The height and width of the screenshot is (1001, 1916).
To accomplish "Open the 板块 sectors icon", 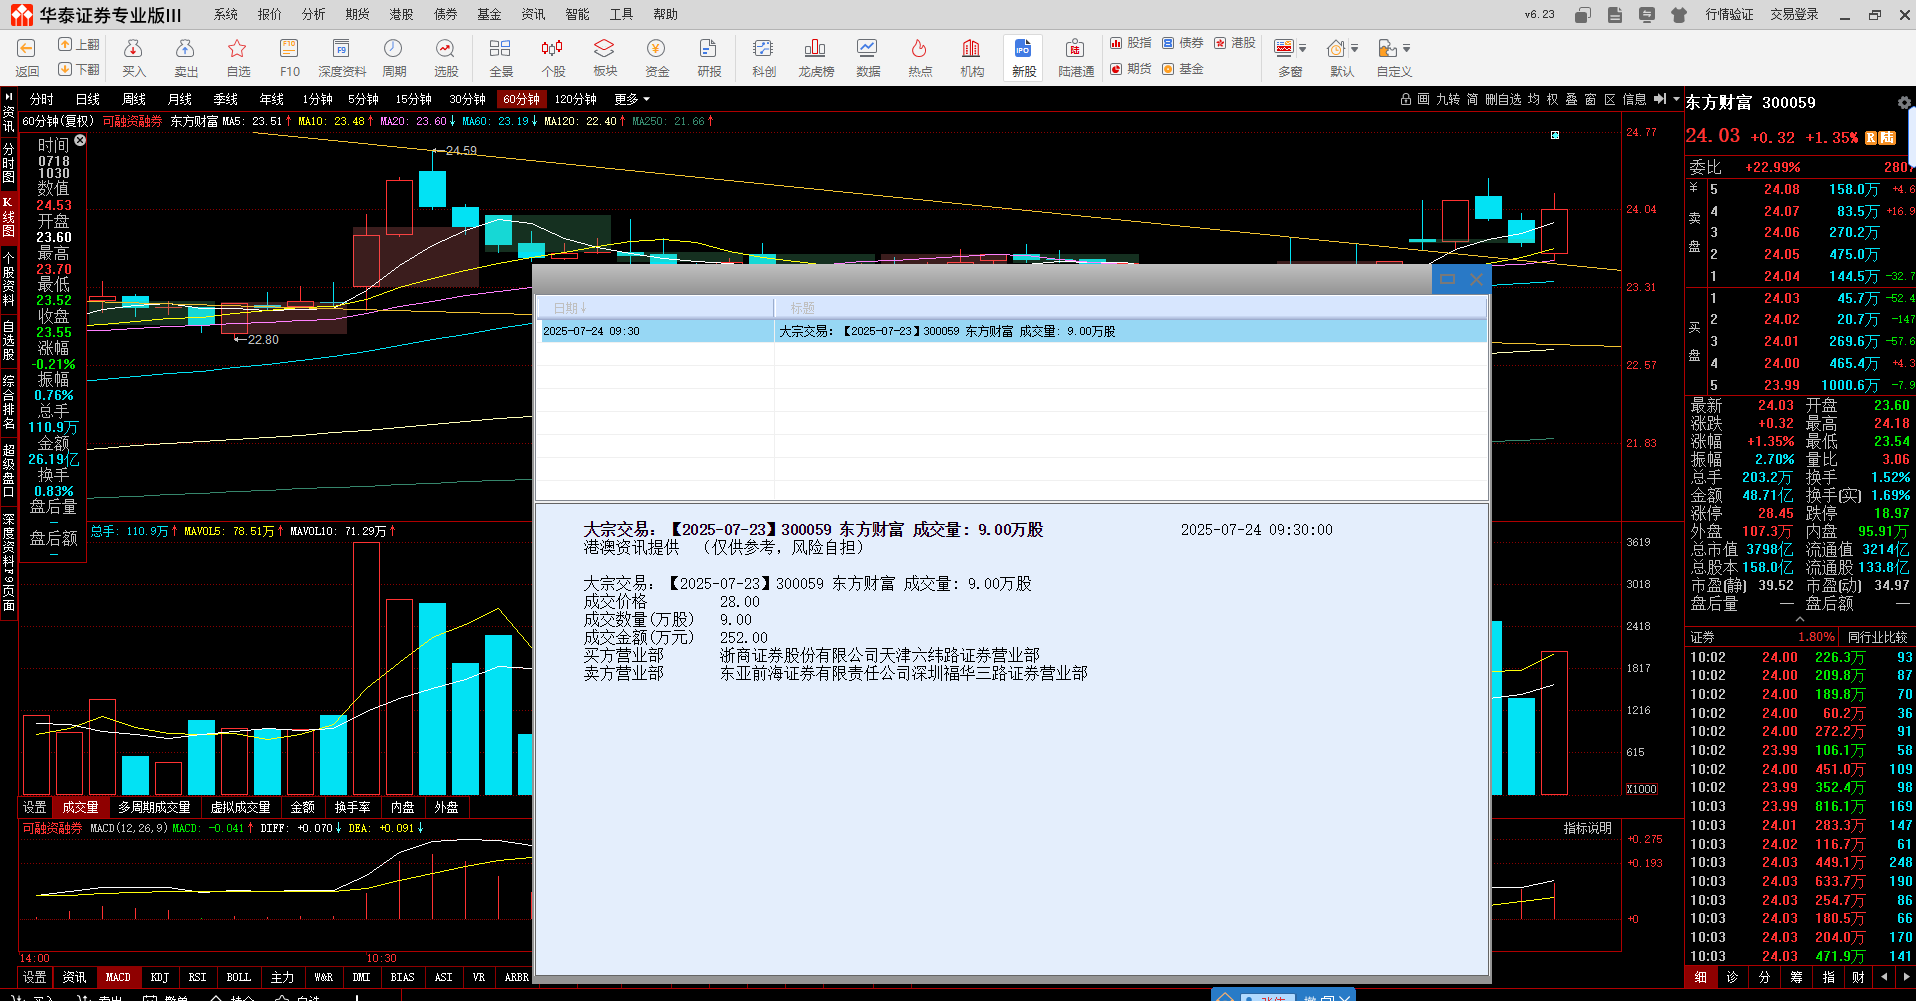I will [605, 58].
